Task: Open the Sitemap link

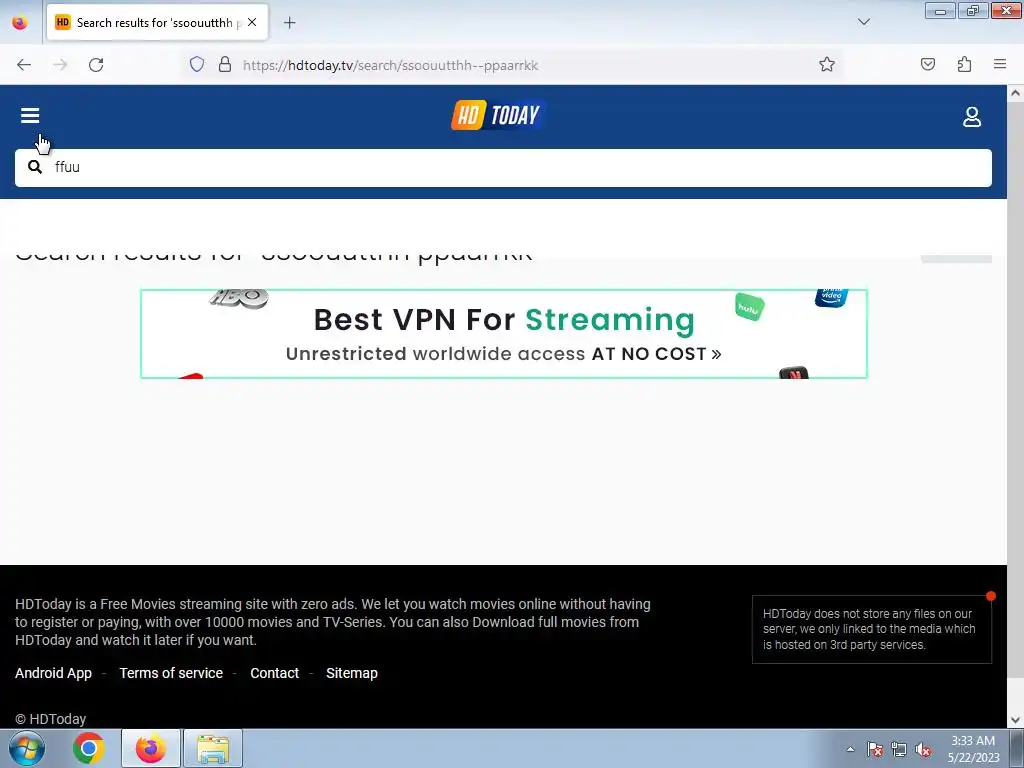Action: [x=351, y=673]
